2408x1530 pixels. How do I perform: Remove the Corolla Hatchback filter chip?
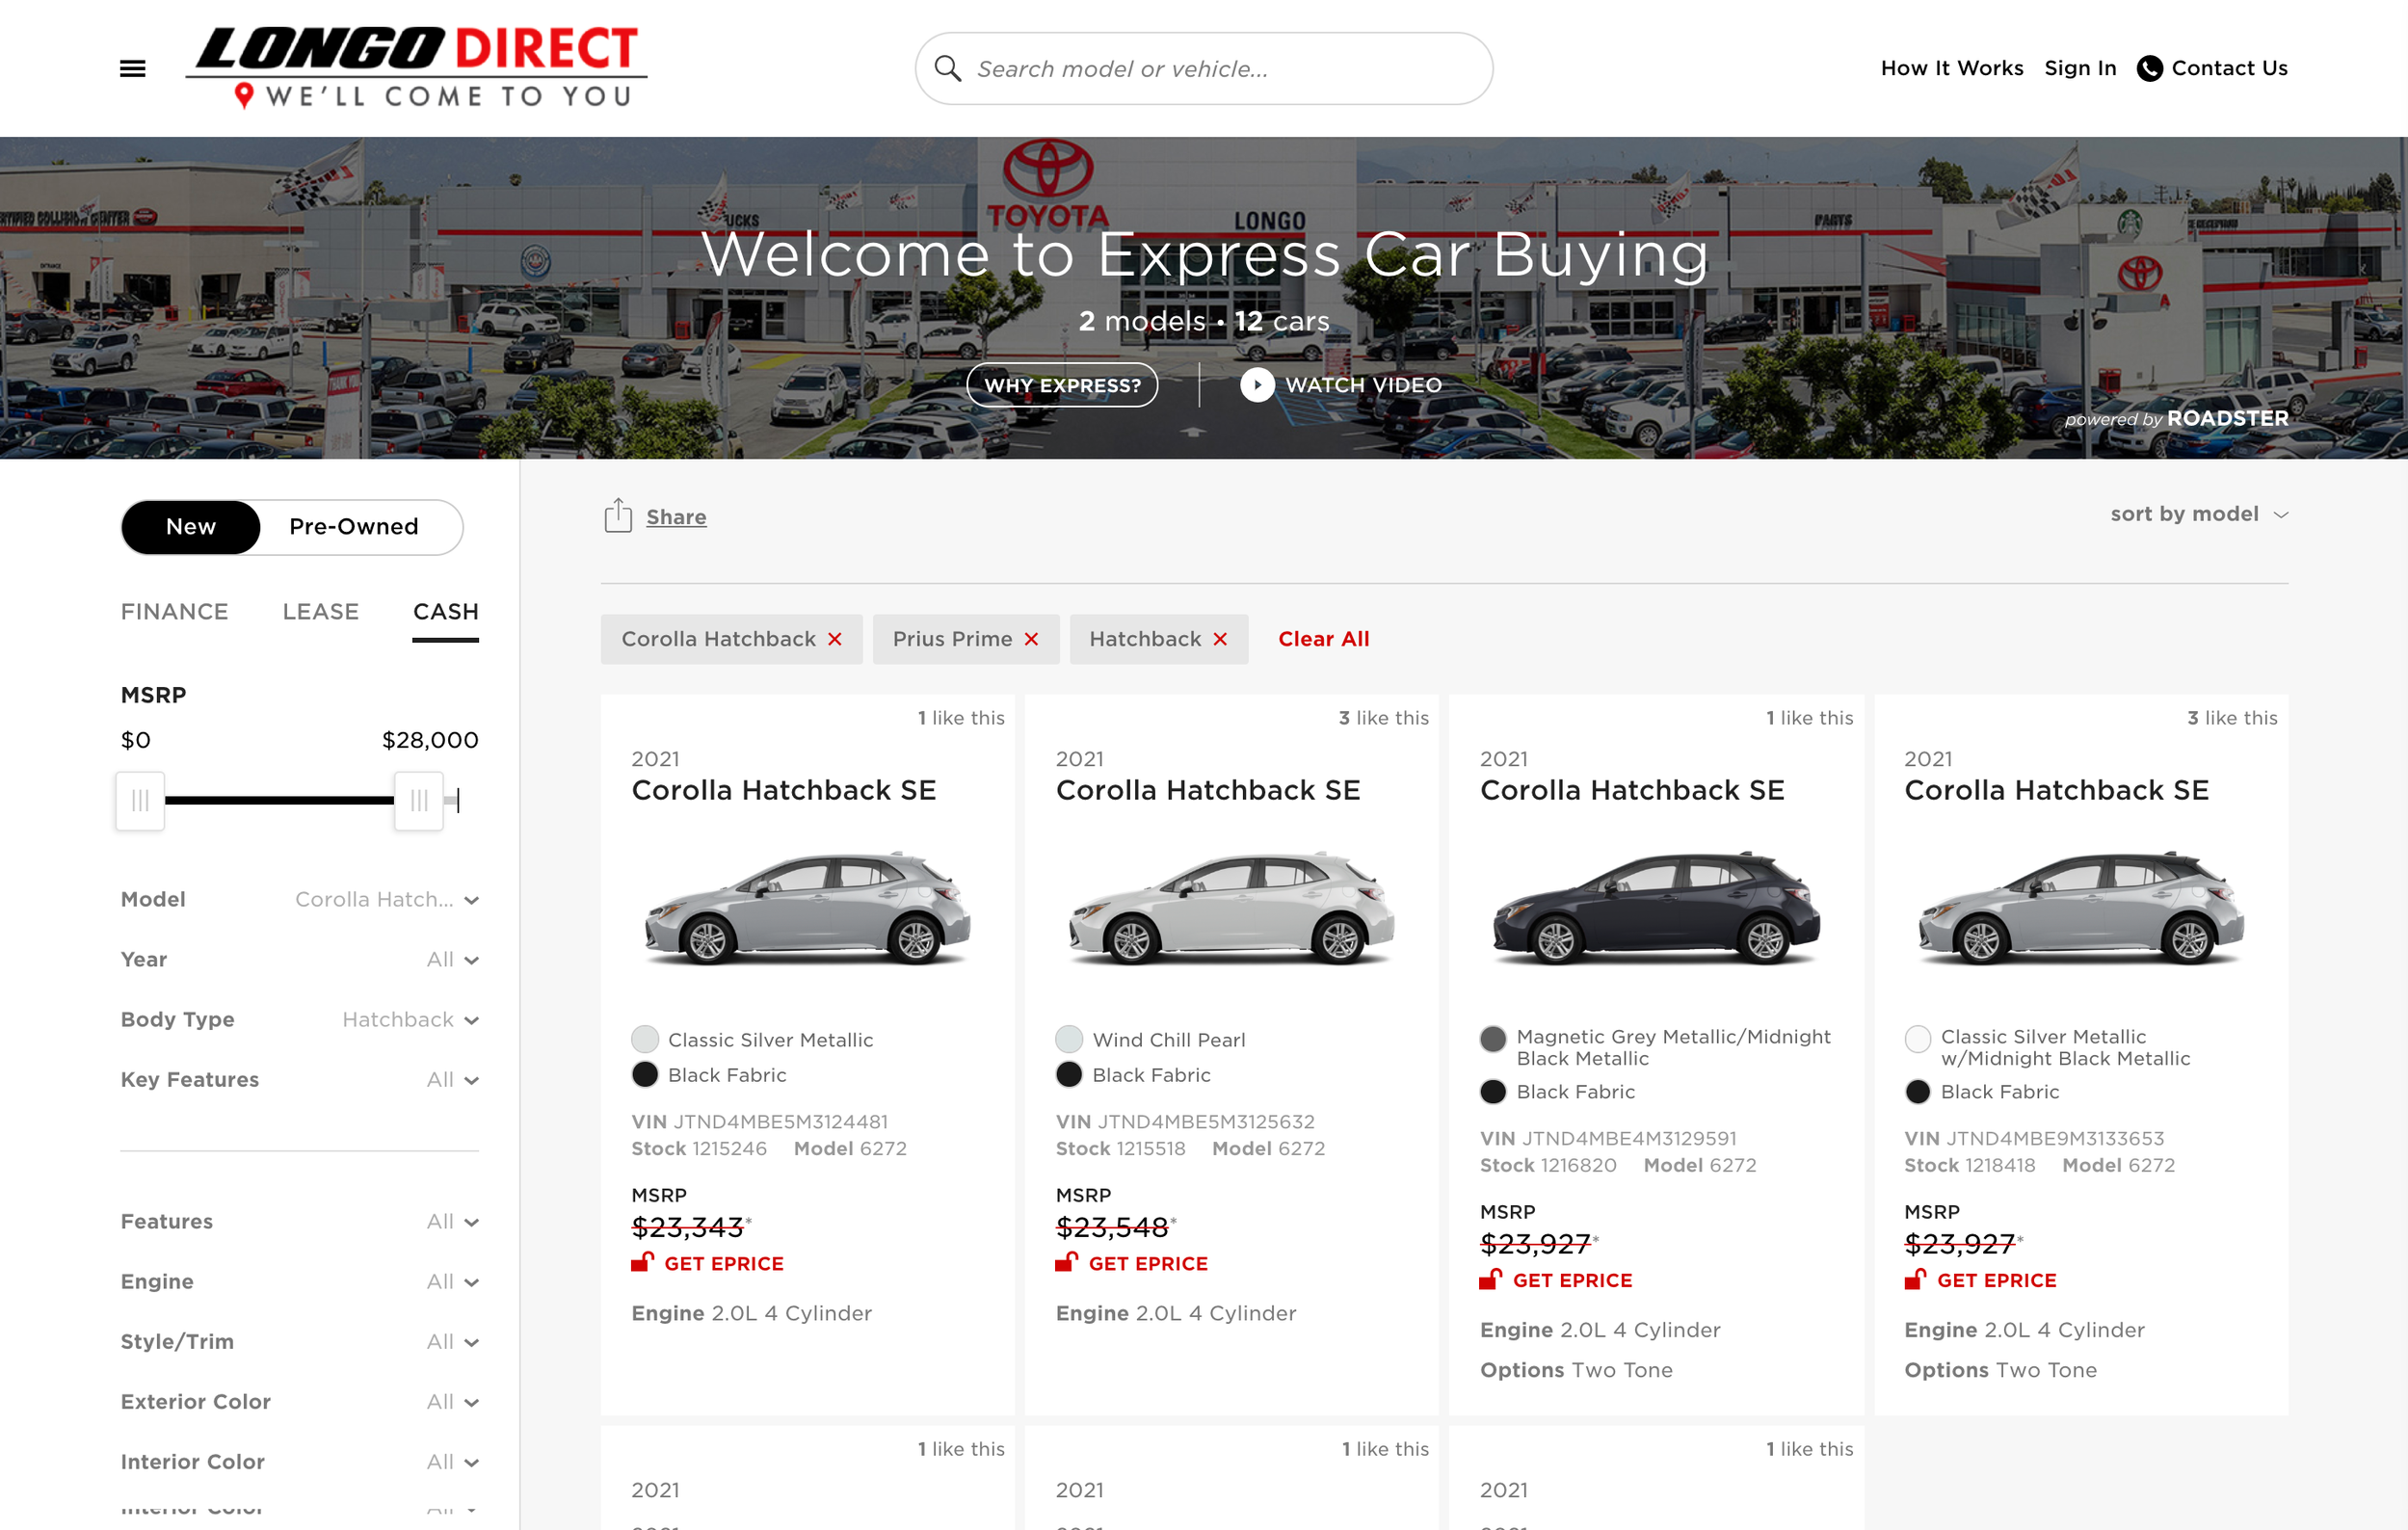pos(835,639)
